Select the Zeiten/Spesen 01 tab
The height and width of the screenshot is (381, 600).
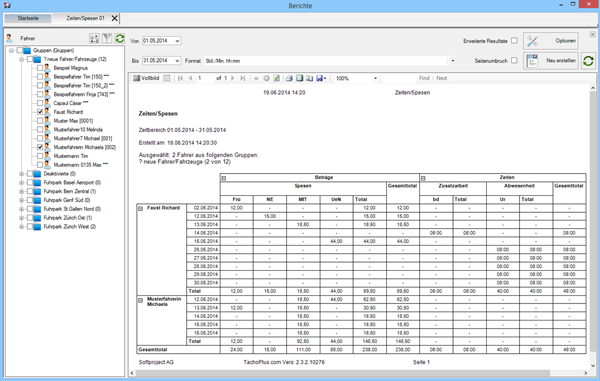[x=85, y=18]
